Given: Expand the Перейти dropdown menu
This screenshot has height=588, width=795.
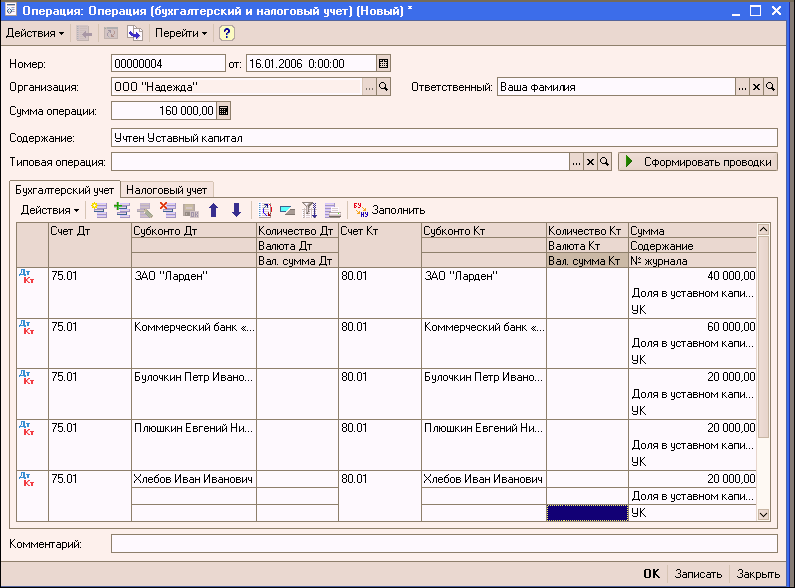Looking at the screenshot, I should pos(181,33).
